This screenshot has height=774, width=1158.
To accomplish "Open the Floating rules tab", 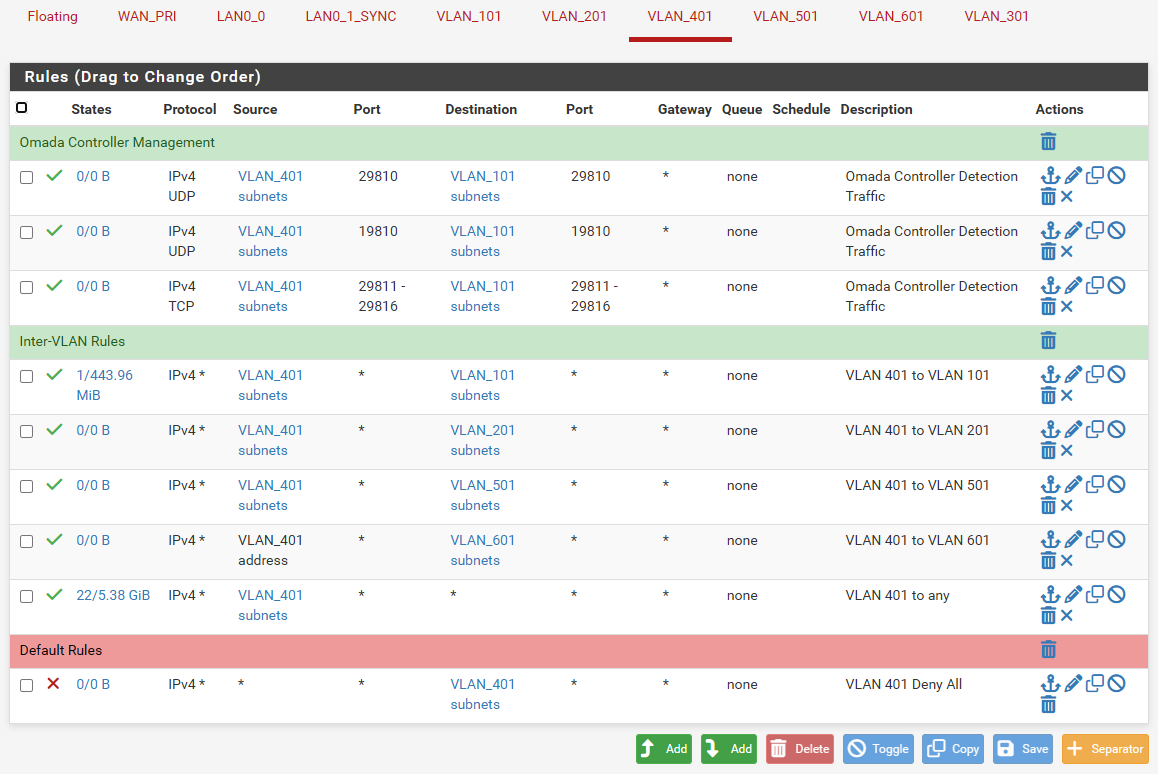I will [x=52, y=16].
